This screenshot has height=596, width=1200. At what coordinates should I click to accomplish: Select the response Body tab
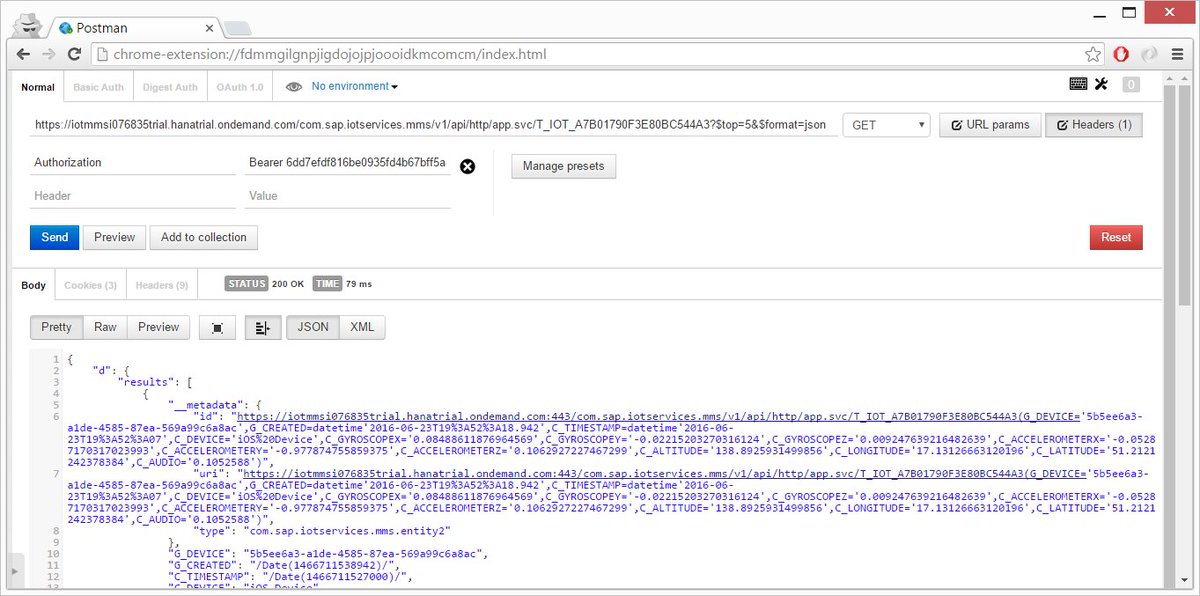coord(34,285)
